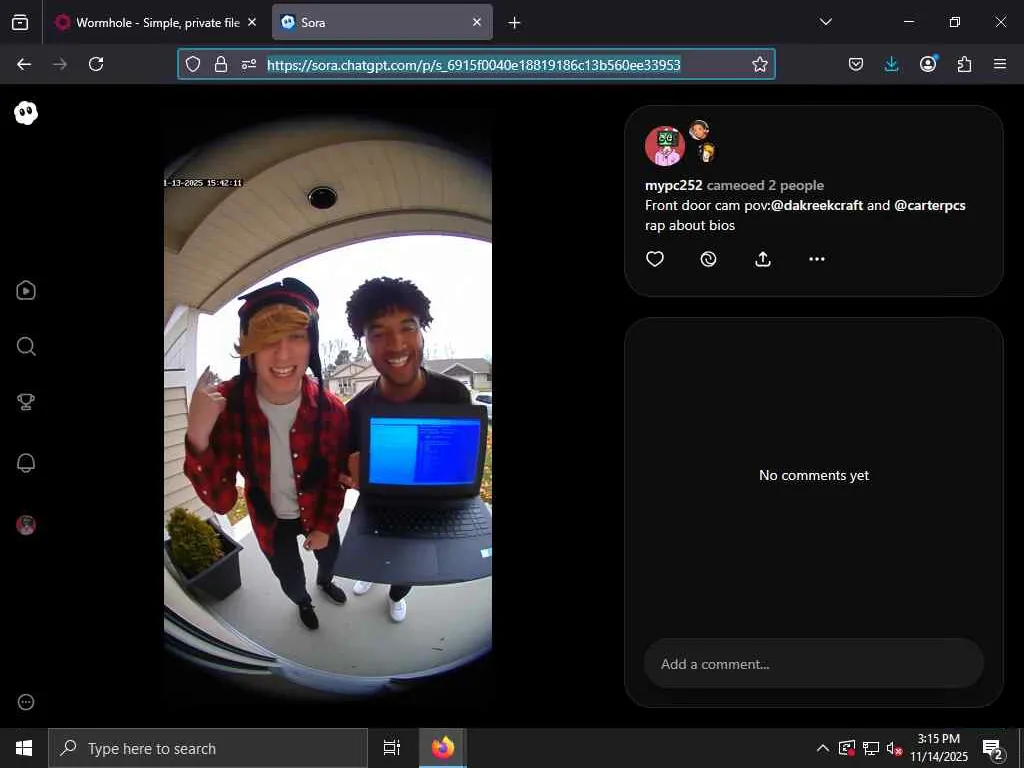
Task: Go forward one page
Action: (x=60, y=64)
